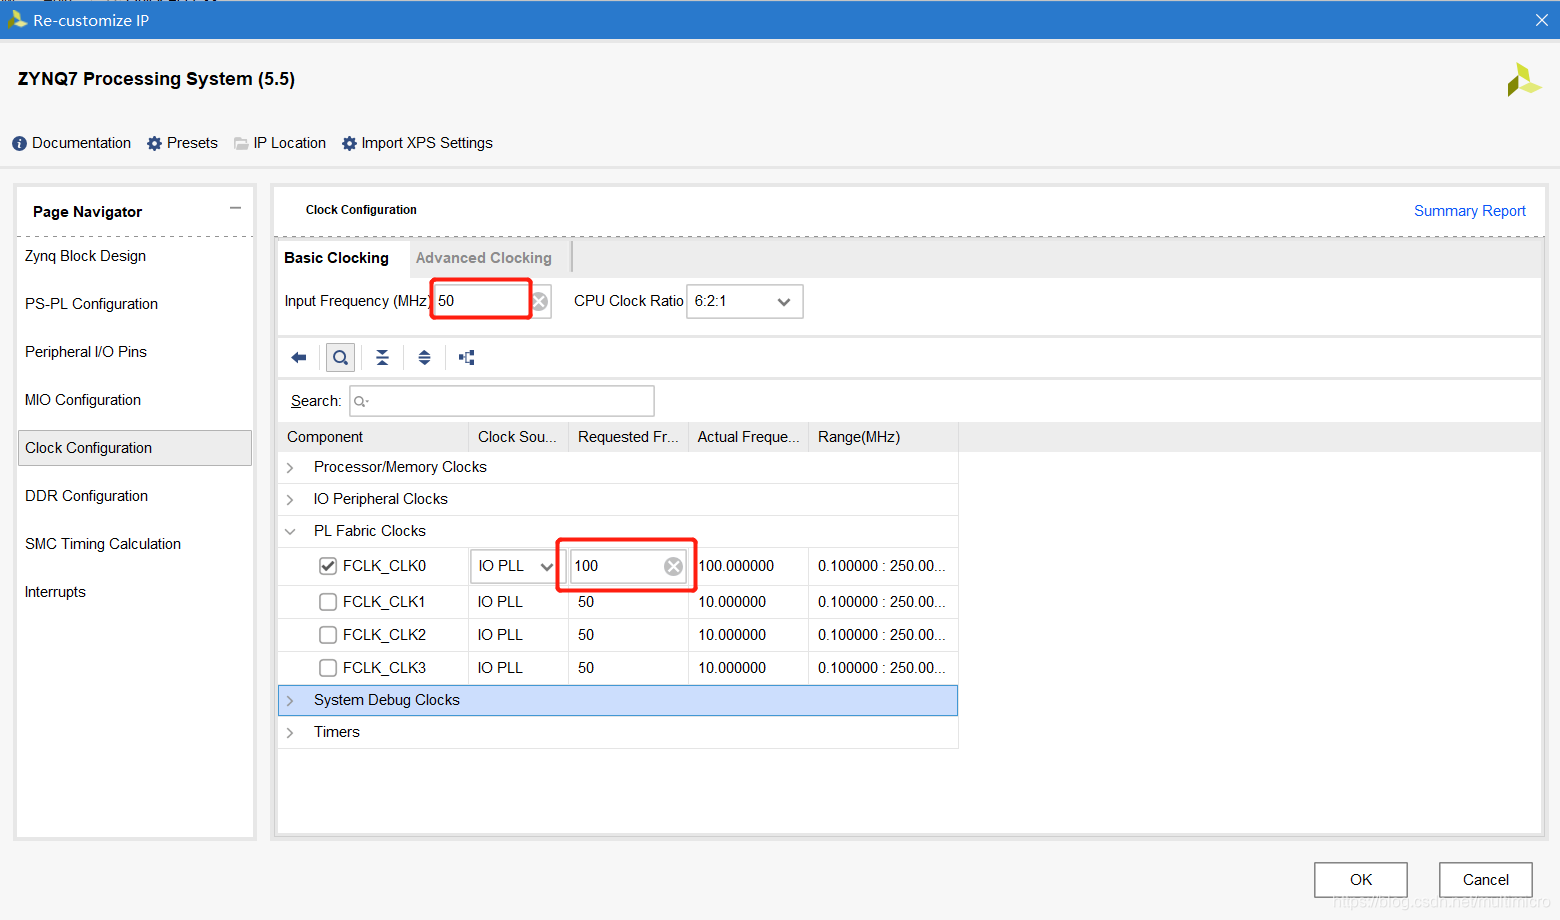Click FCLK_CLK3 range value cell

[x=882, y=668]
